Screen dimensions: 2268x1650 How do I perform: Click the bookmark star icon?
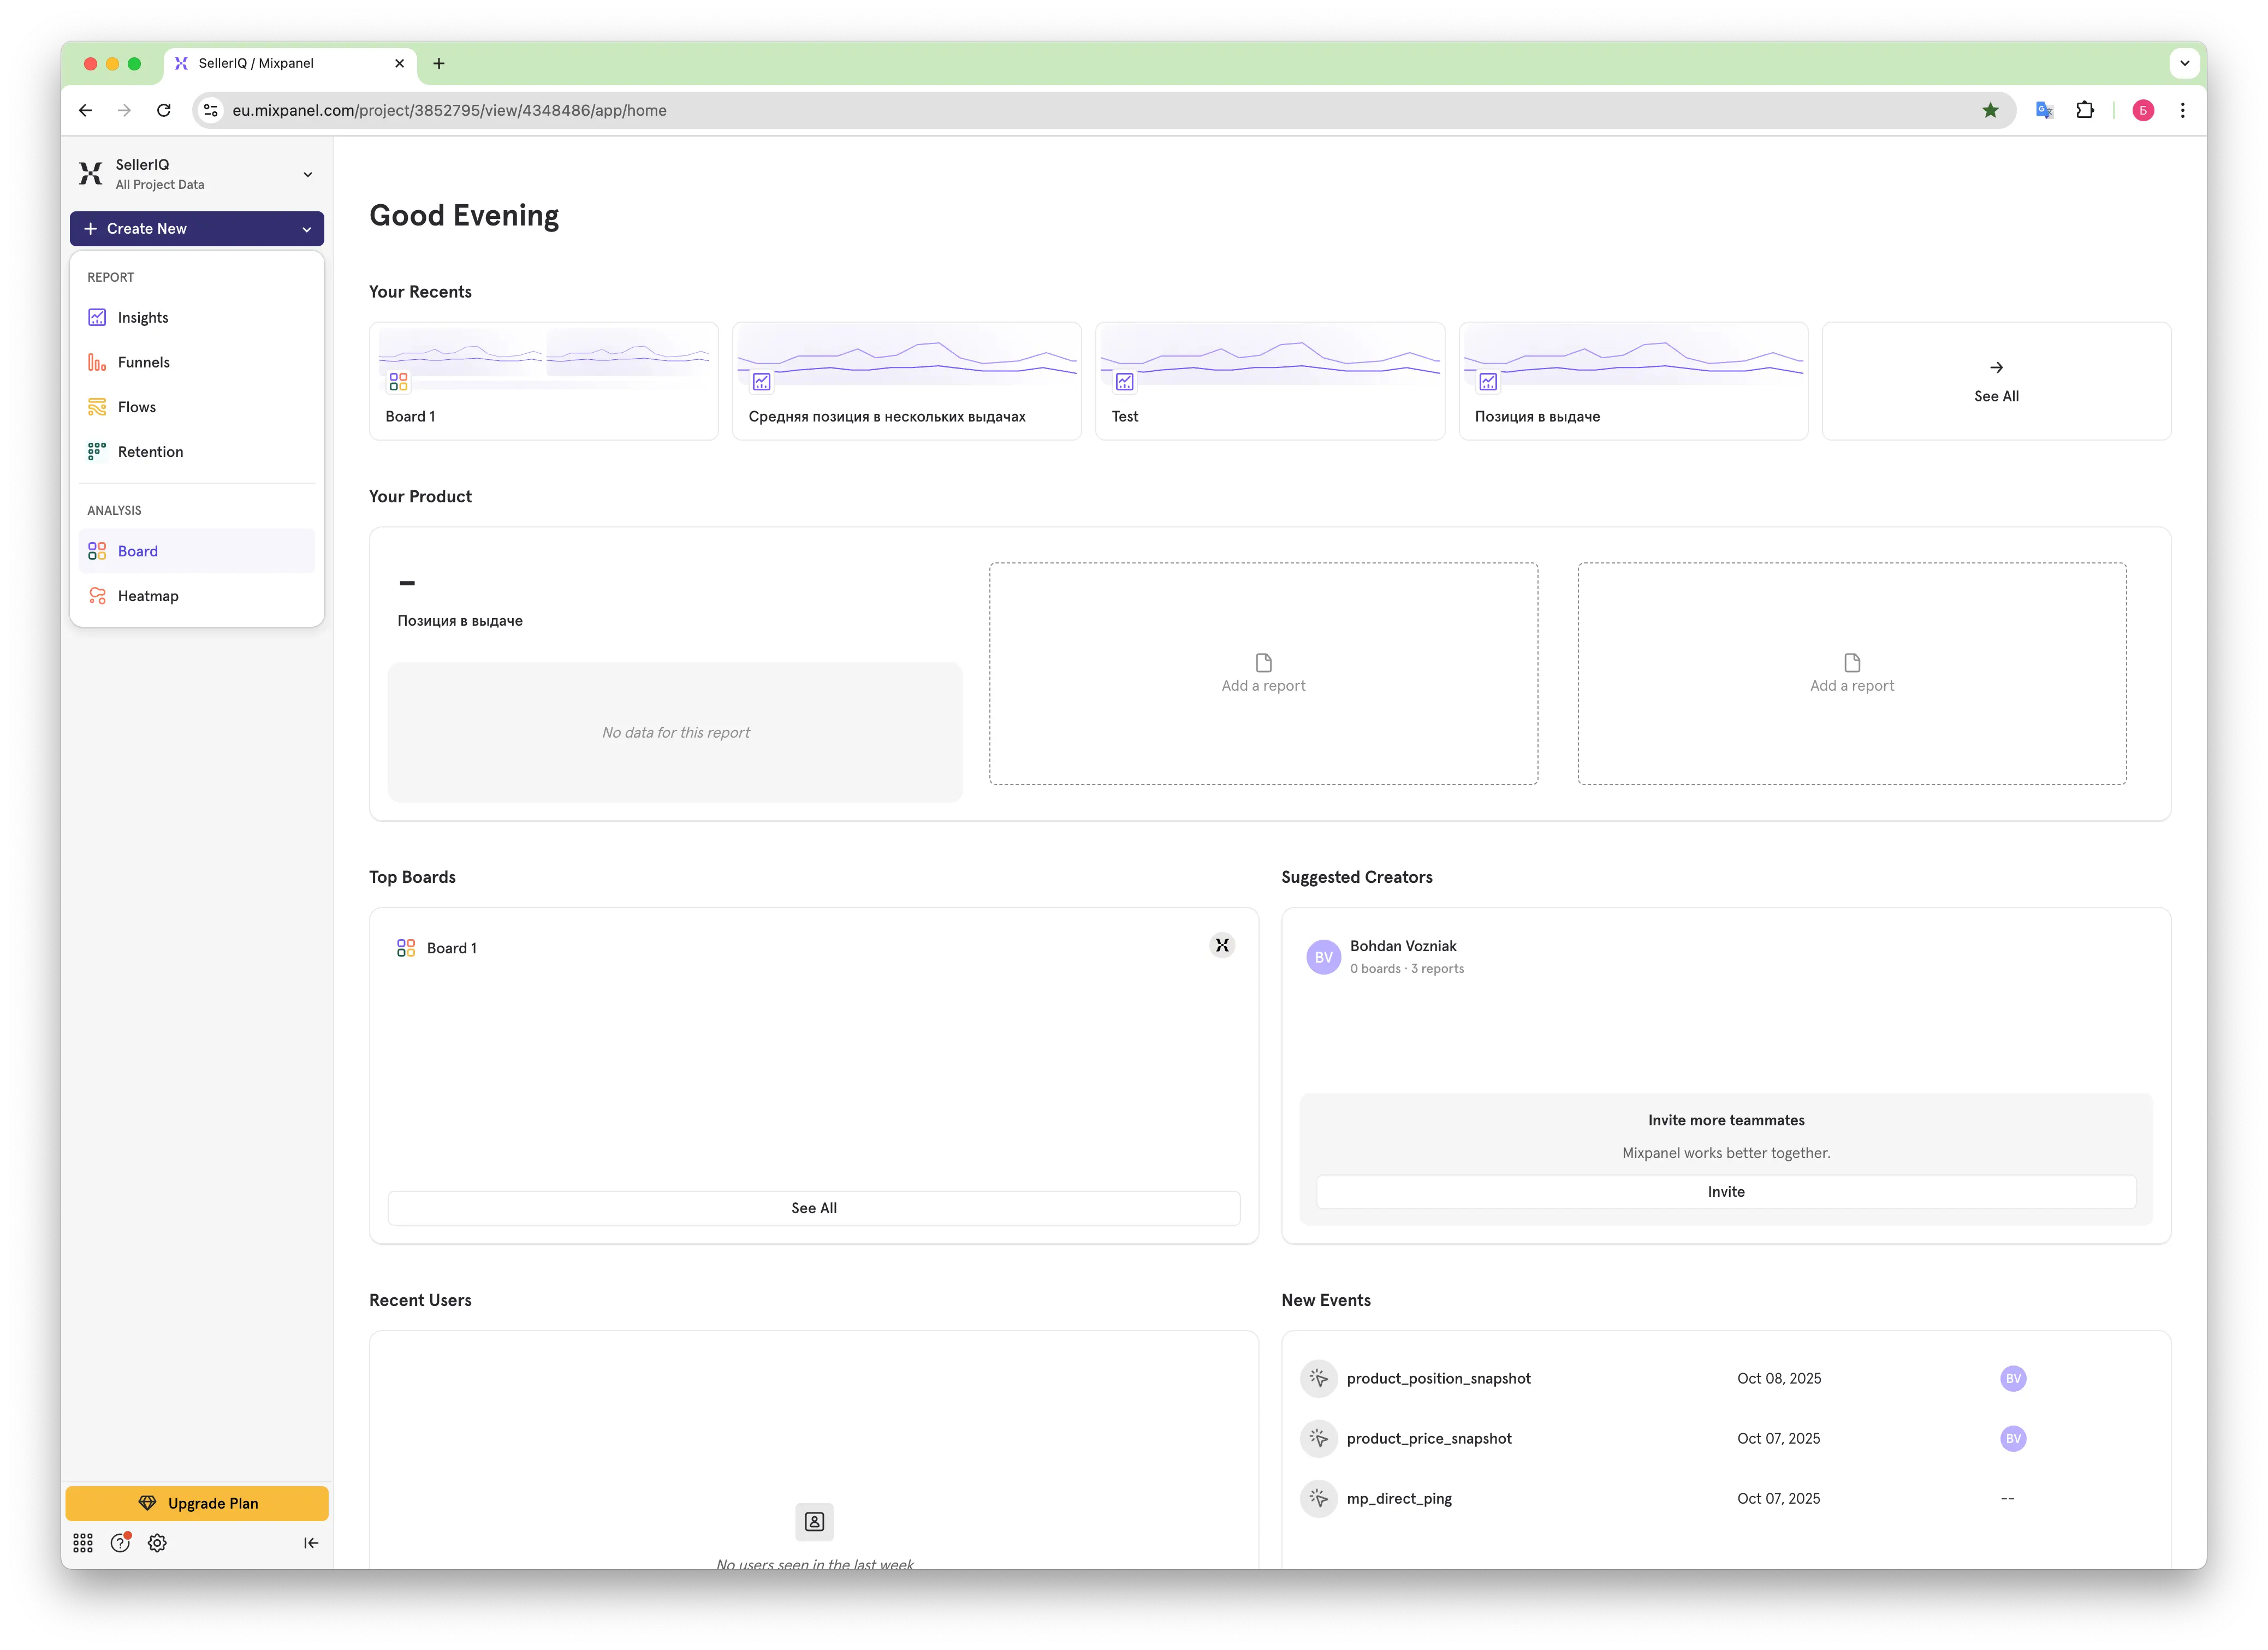point(1990,111)
